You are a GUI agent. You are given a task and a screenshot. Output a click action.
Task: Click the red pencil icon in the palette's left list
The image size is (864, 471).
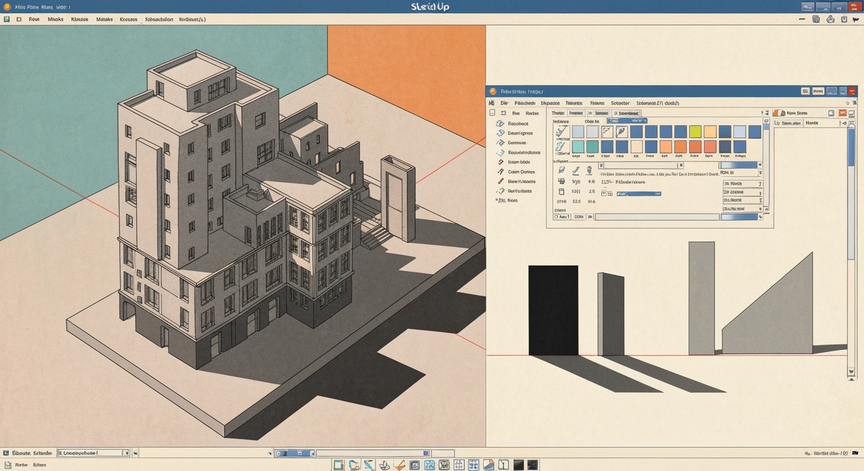500,162
